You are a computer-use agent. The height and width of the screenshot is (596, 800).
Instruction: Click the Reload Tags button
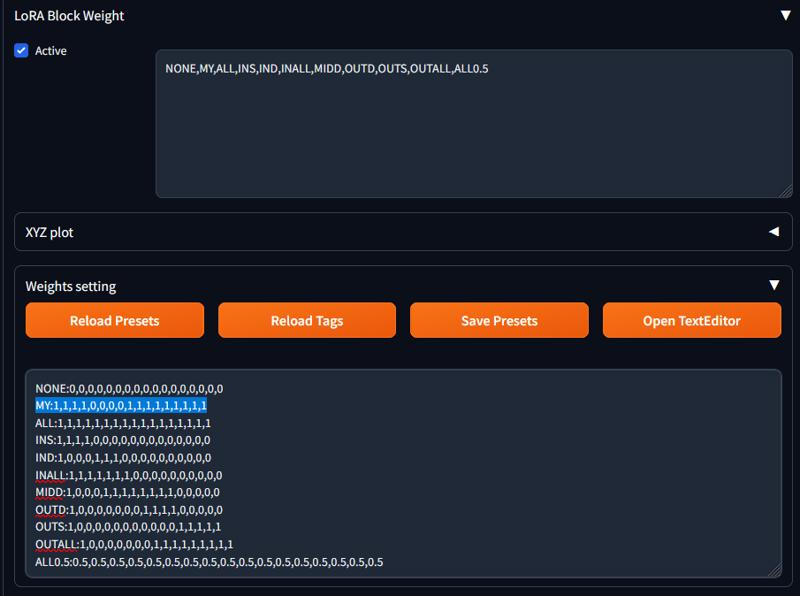[x=307, y=320]
